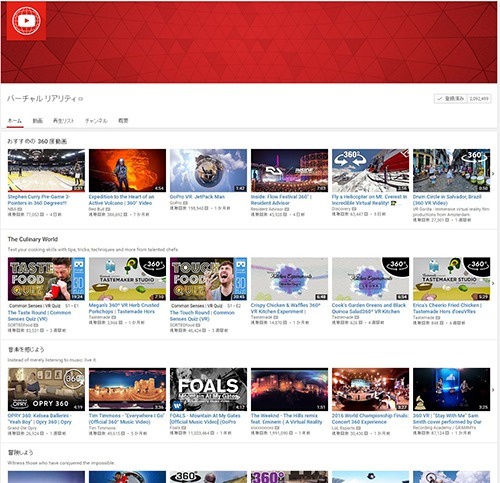The image size is (500, 483).
Task: Play the OPRY 360 thumbnail
Action: pos(46,389)
